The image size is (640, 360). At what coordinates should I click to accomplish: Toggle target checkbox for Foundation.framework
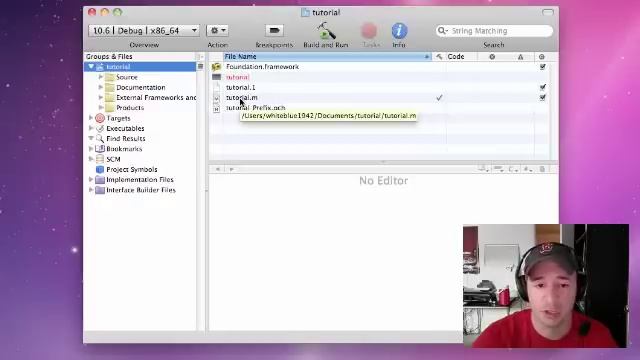tap(542, 67)
